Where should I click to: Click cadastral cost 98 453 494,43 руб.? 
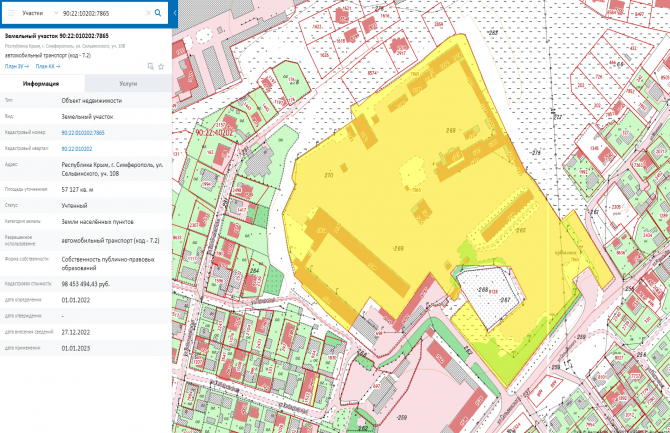click(85, 284)
